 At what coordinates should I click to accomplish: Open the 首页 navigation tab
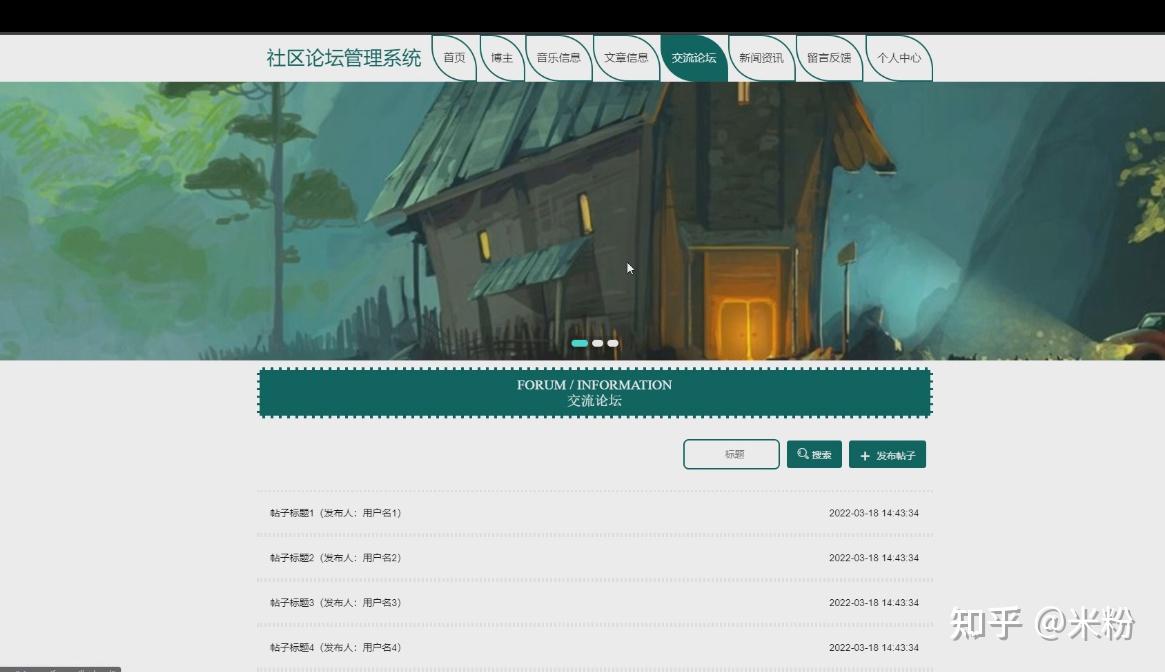pos(454,58)
